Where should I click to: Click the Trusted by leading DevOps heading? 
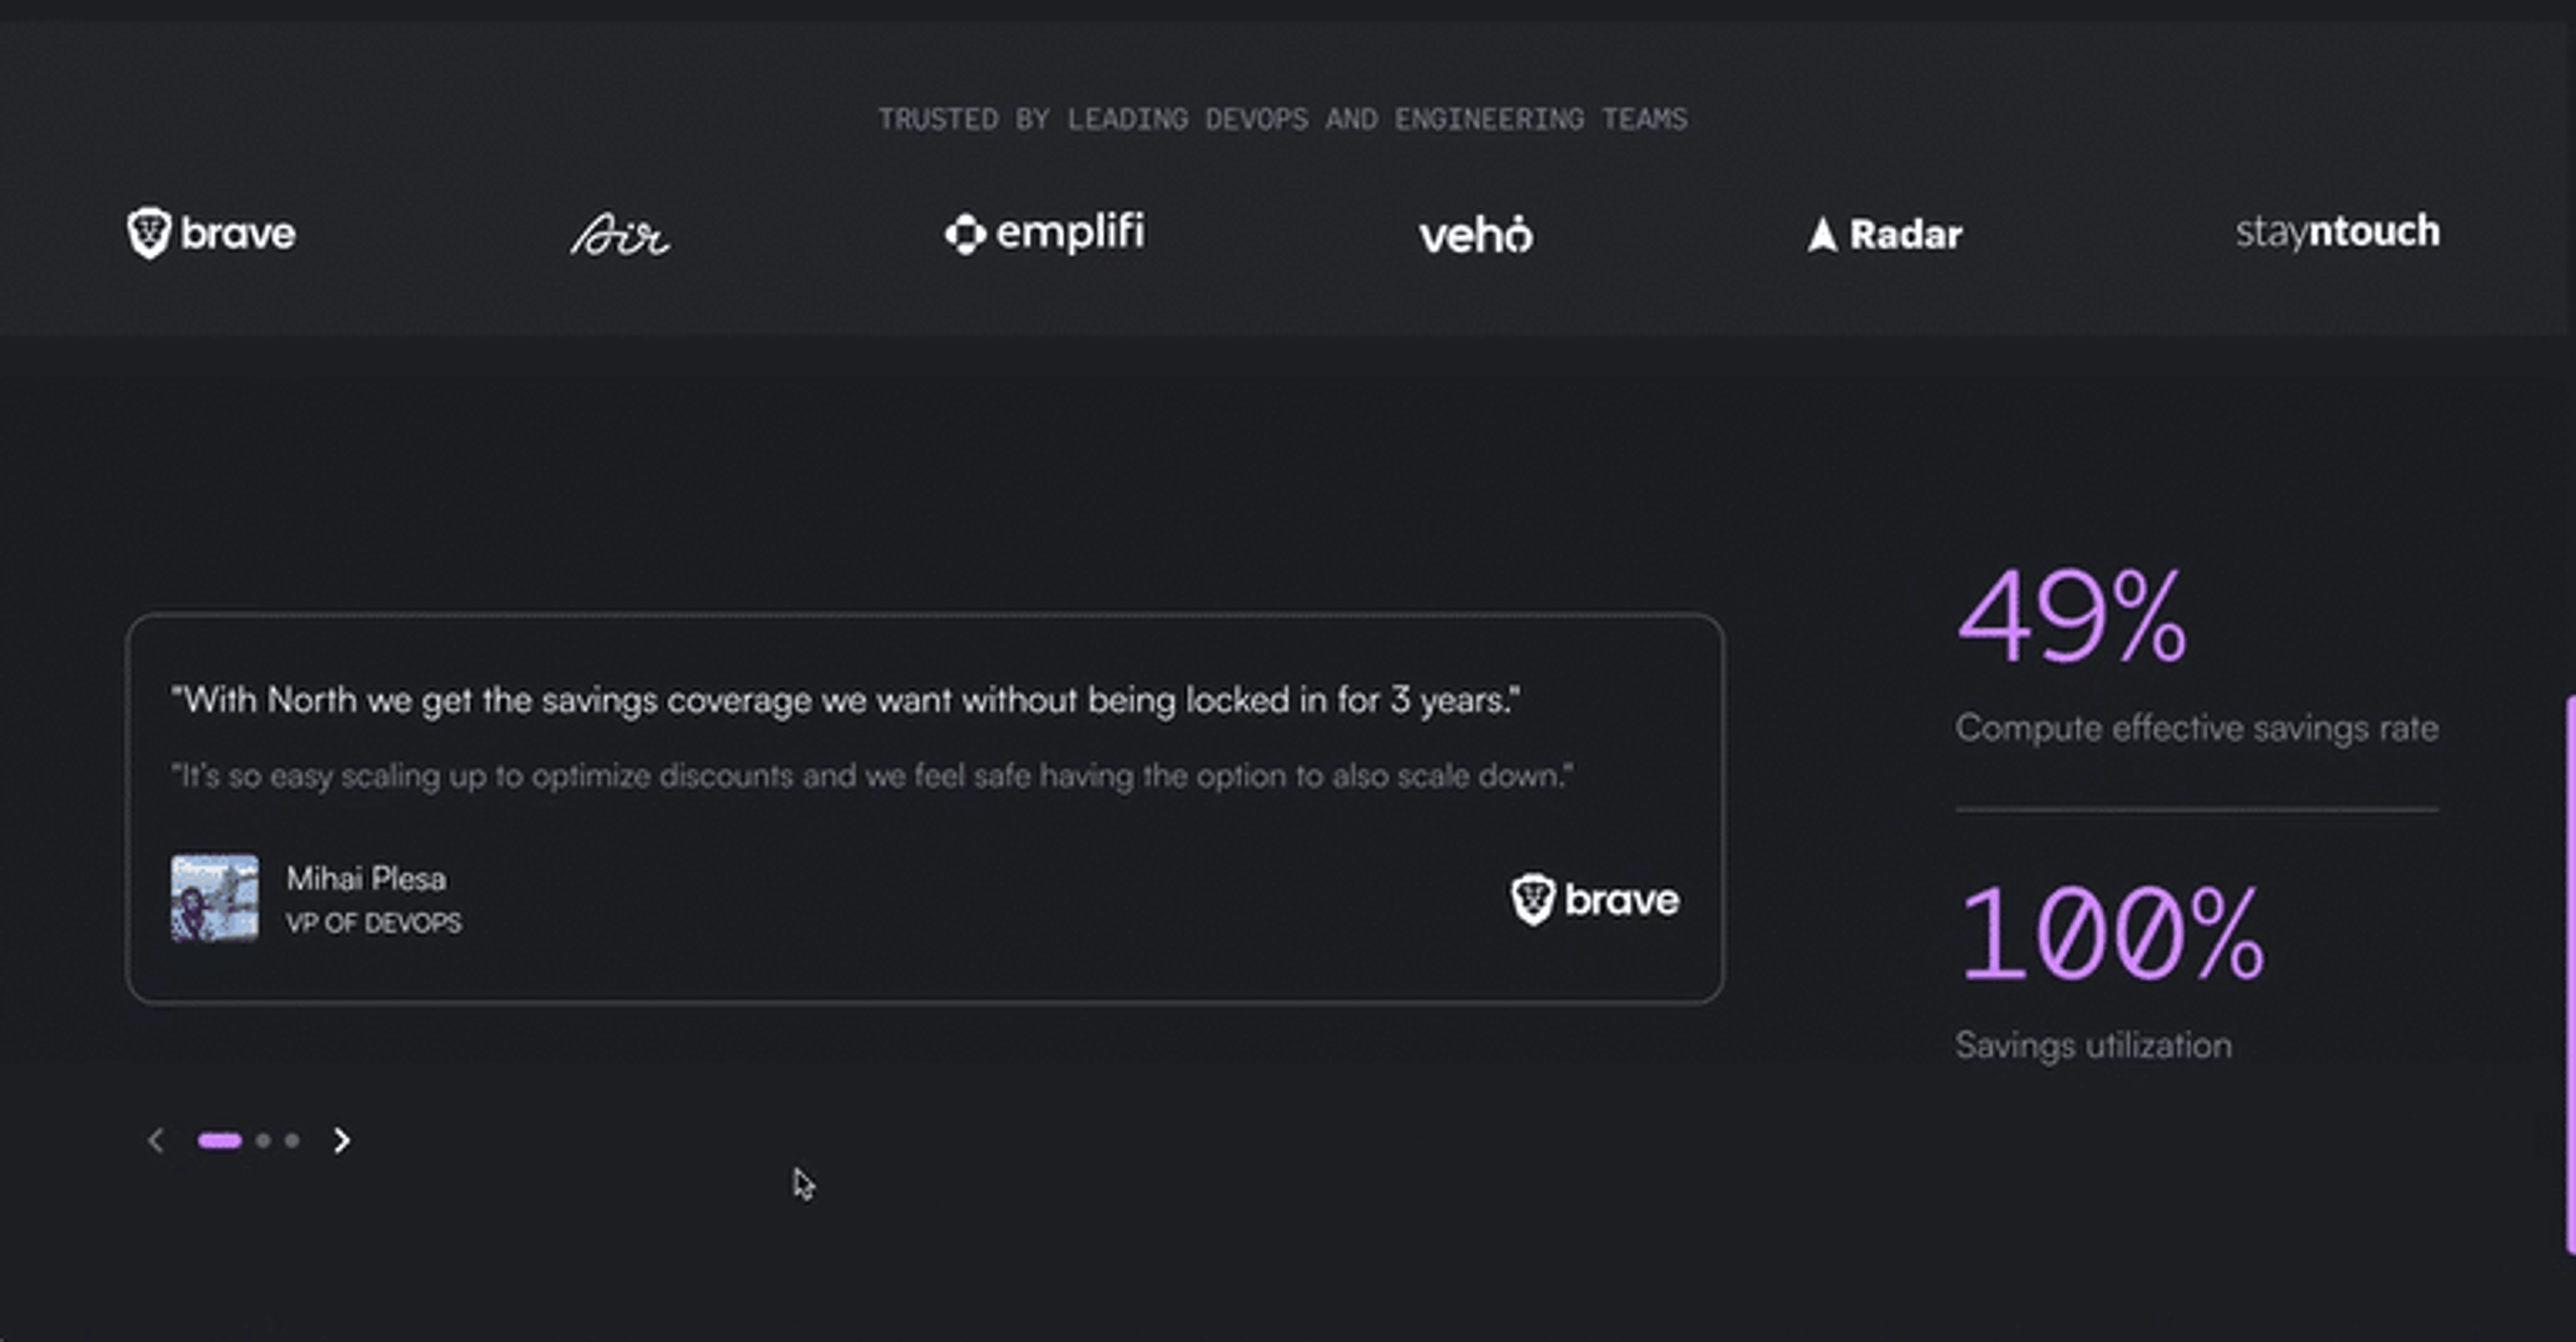[x=1283, y=119]
